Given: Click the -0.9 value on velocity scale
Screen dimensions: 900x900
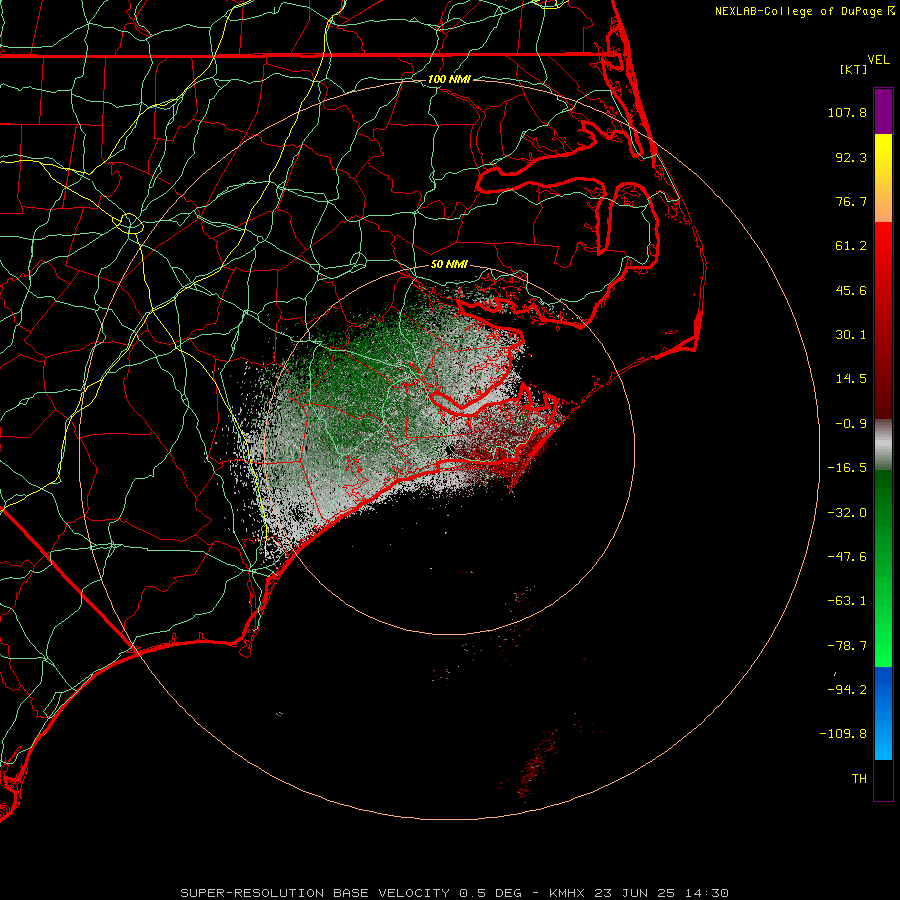Looking at the screenshot, I should tap(851, 424).
